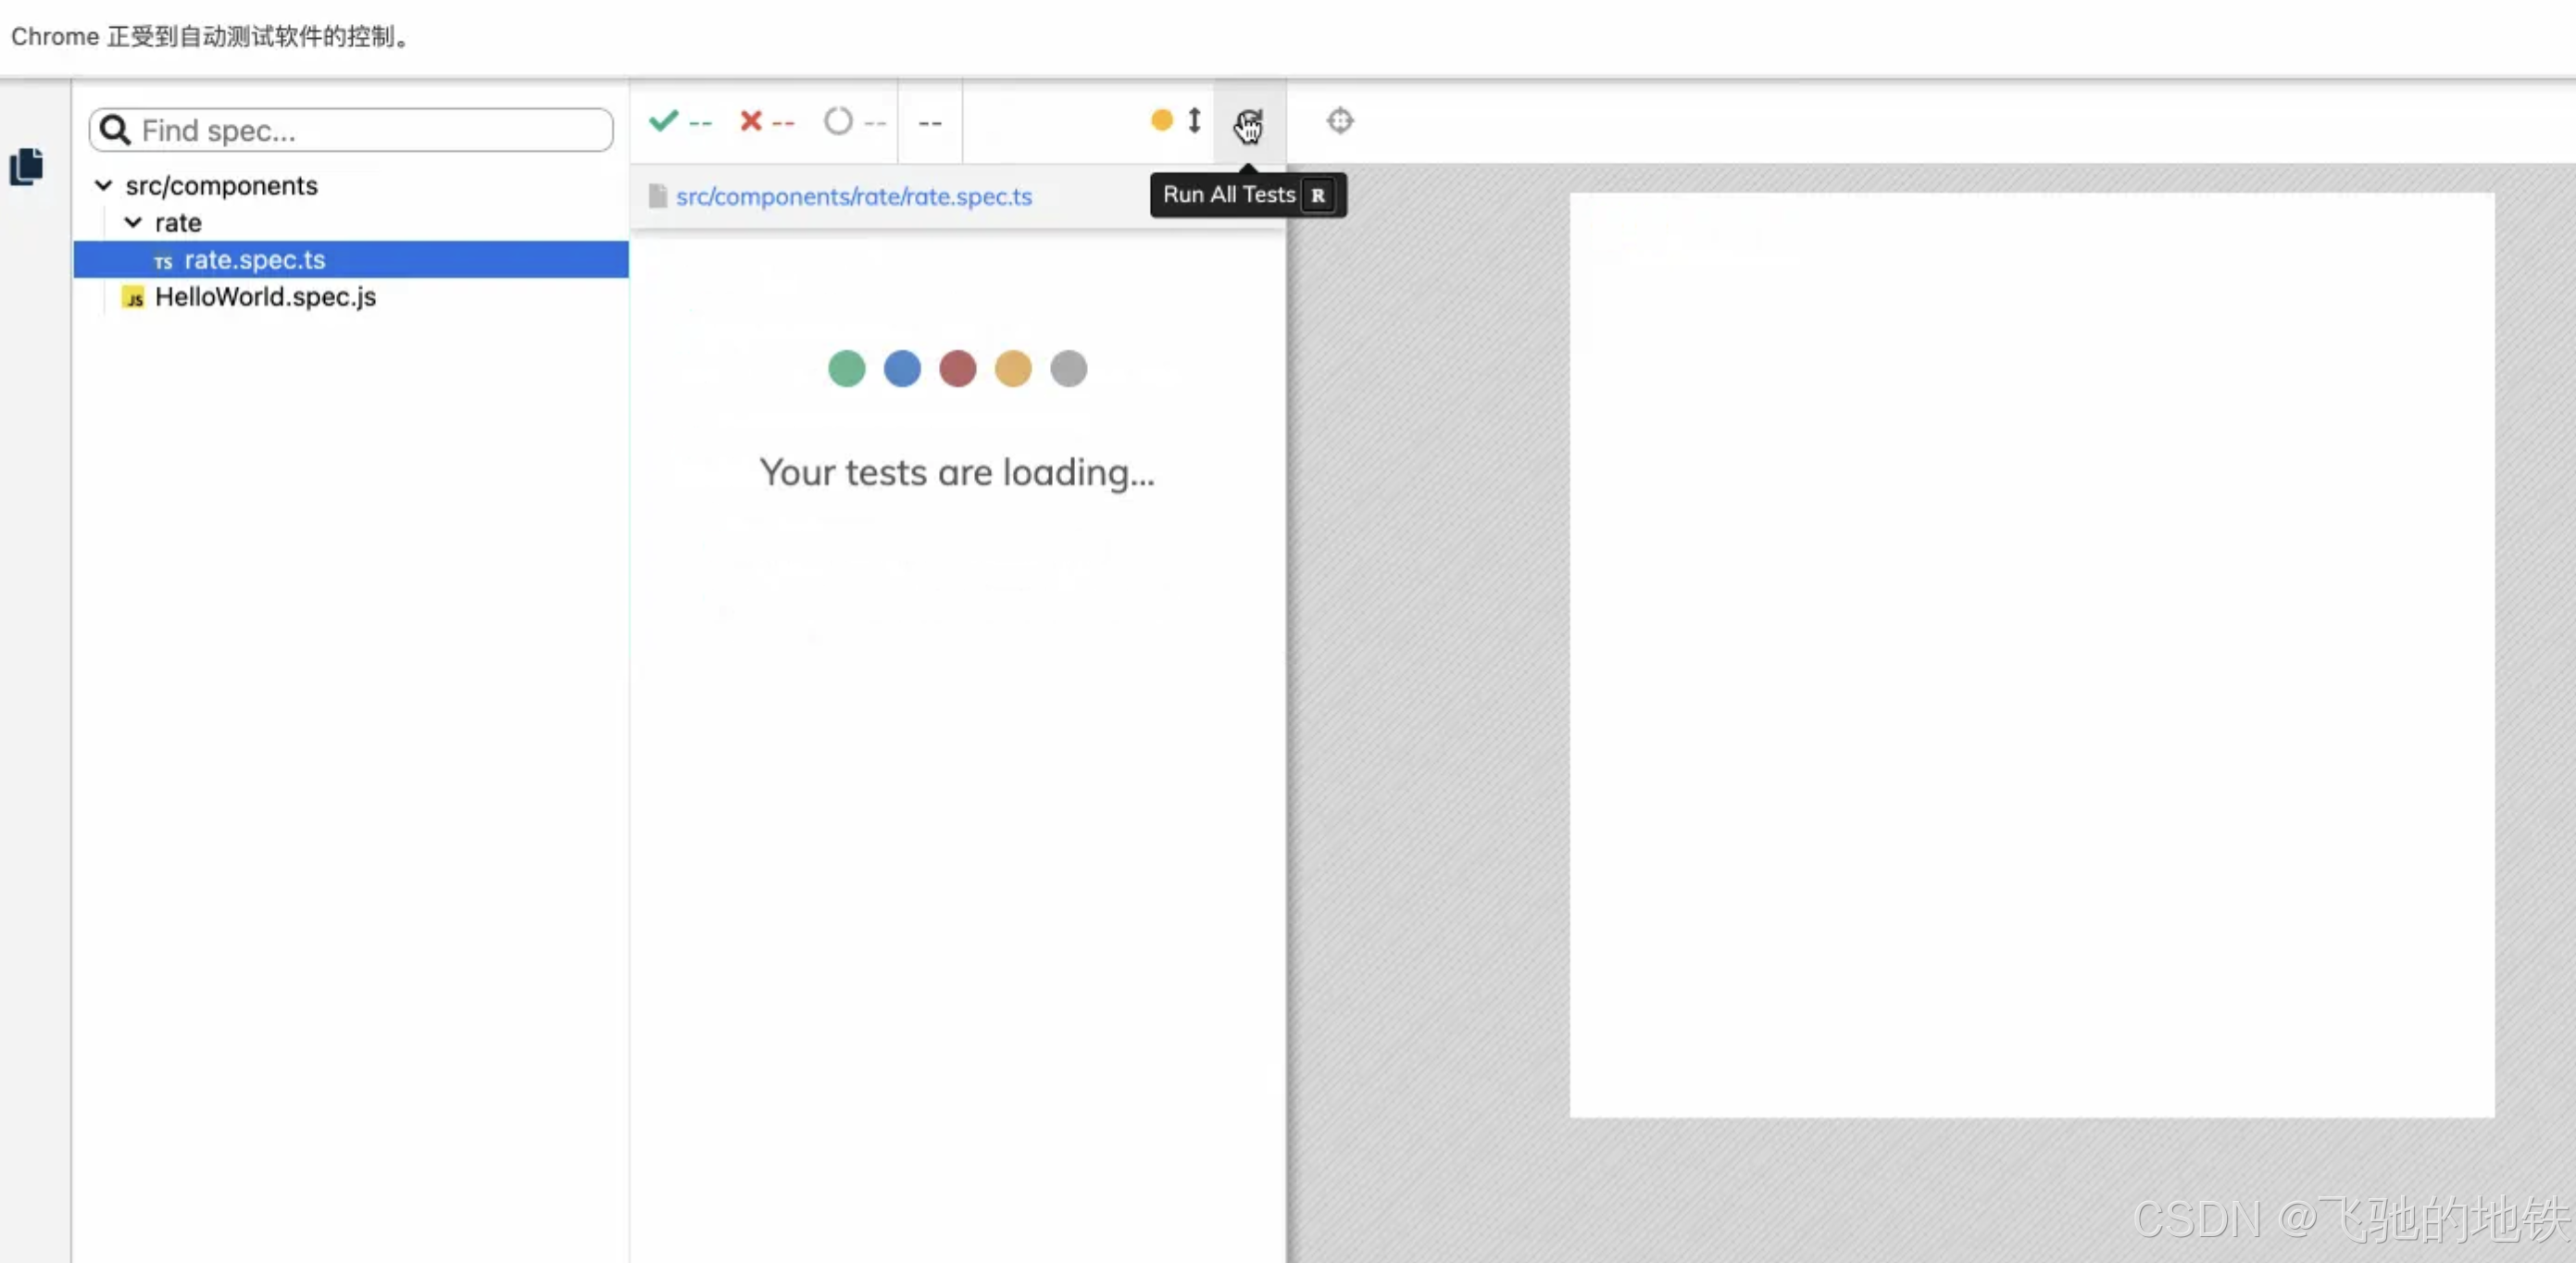Click the blue loading dot
The height and width of the screenshot is (1263, 2576).
pyautogui.click(x=901, y=369)
